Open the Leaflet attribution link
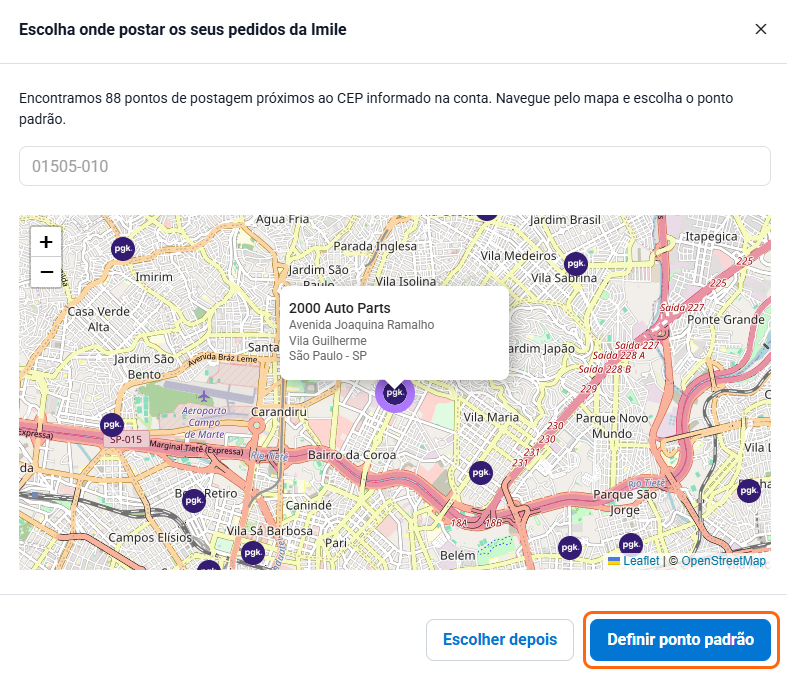Screen dimensions: 787x680 coord(640,561)
